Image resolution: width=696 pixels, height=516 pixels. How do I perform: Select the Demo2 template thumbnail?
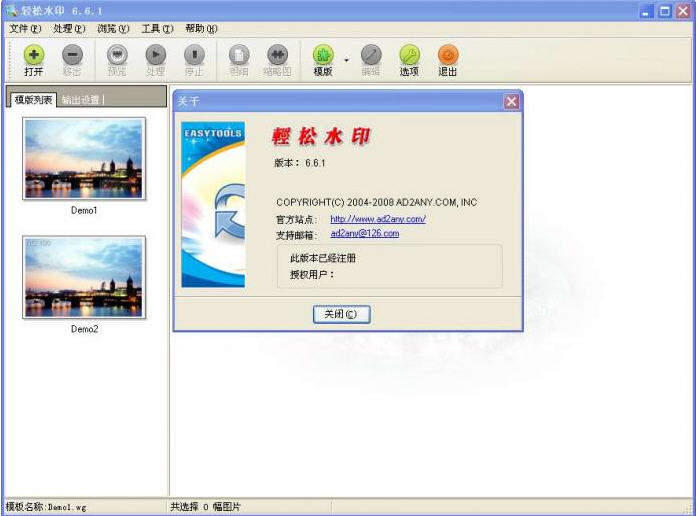click(x=84, y=277)
